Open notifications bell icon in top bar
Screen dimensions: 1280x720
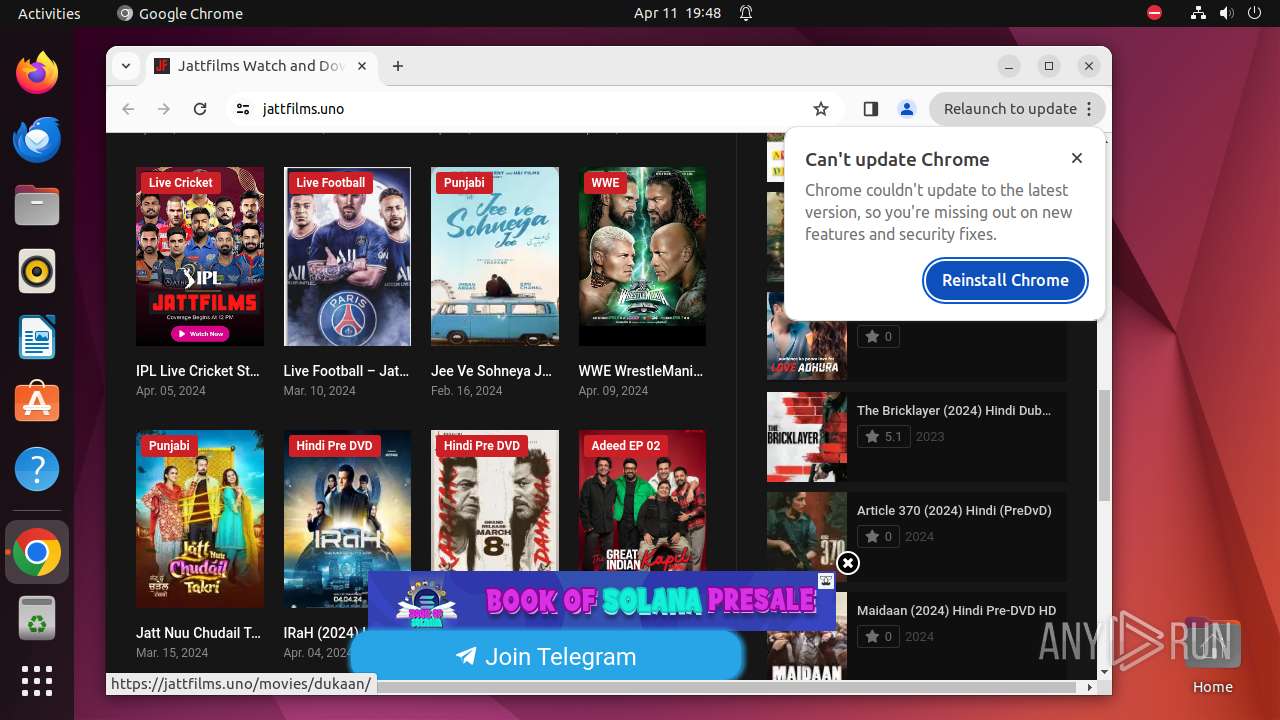746,13
